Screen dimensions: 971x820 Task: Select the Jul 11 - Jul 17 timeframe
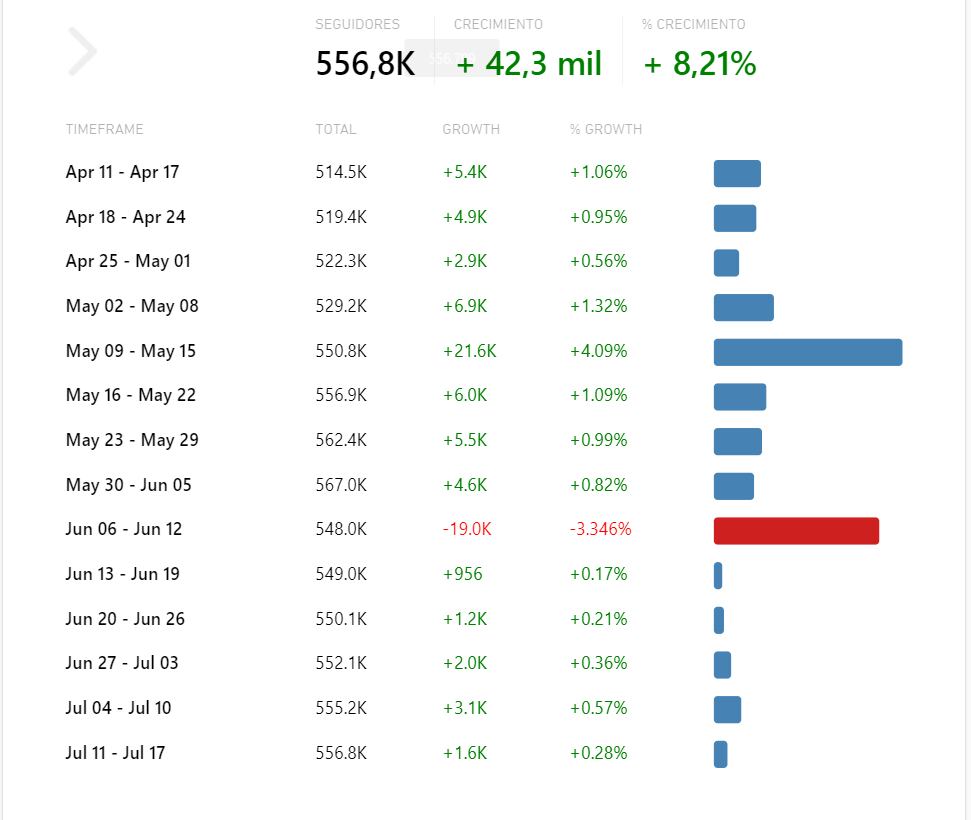coord(115,752)
